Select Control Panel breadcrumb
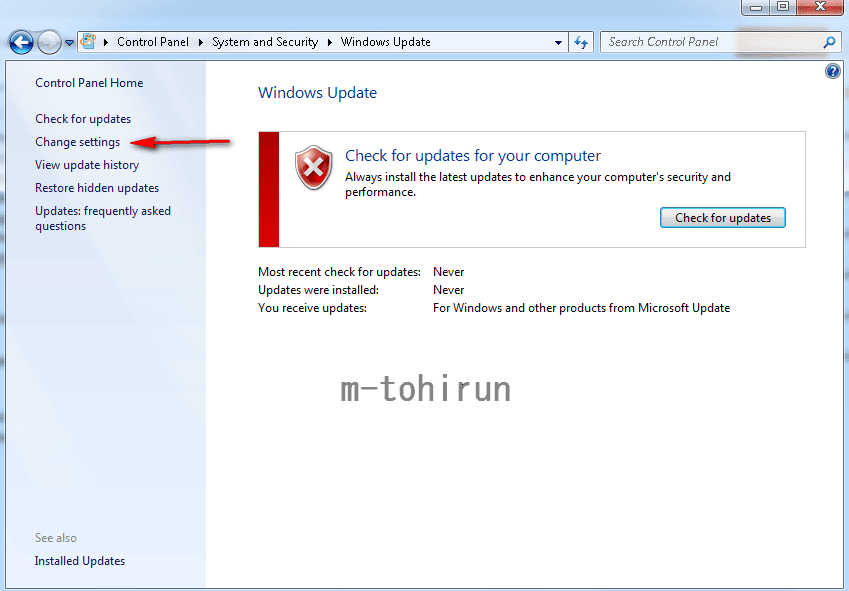 click(x=153, y=42)
